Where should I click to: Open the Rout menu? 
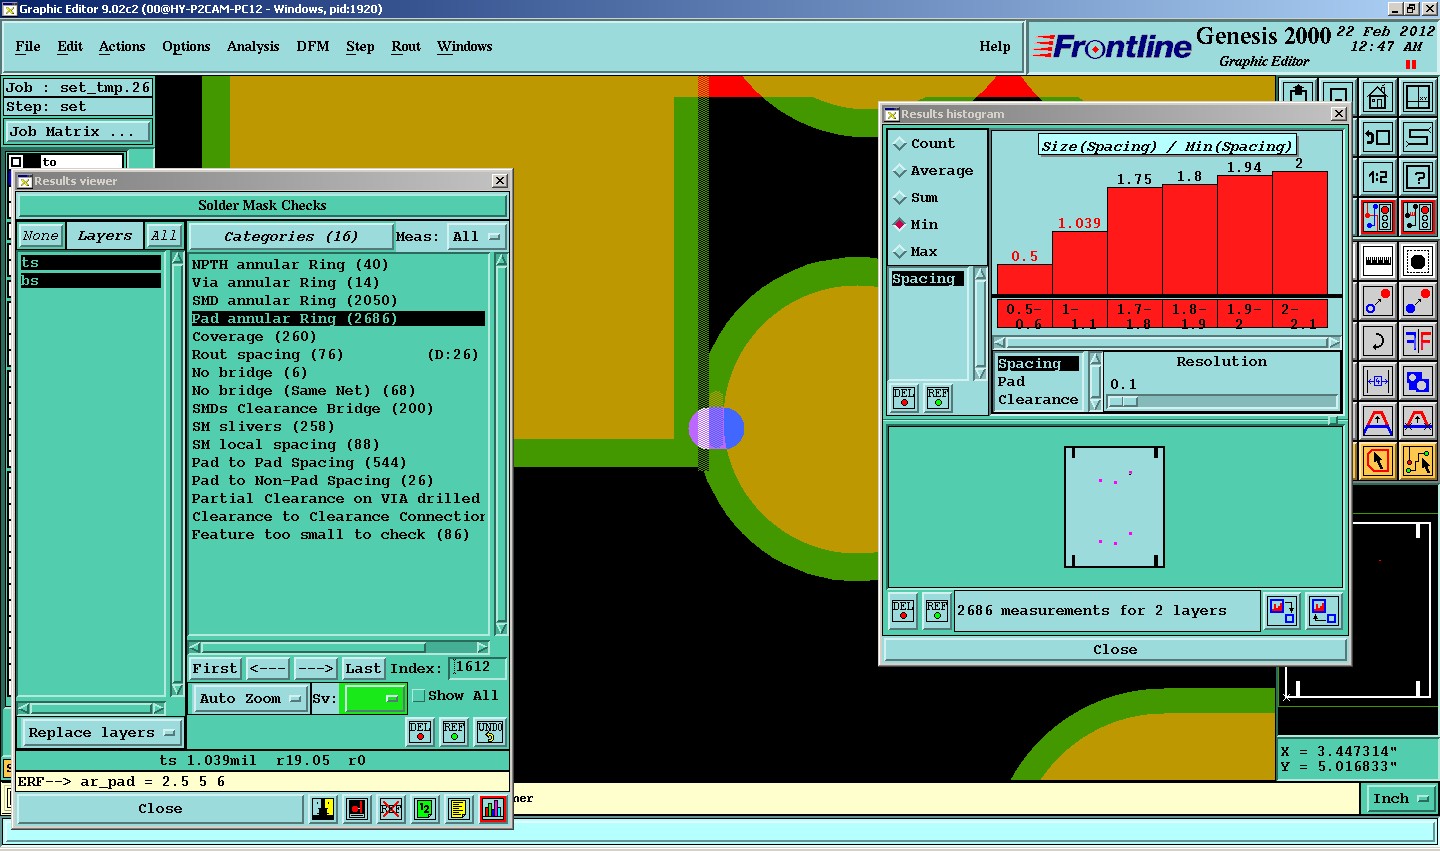click(x=406, y=47)
